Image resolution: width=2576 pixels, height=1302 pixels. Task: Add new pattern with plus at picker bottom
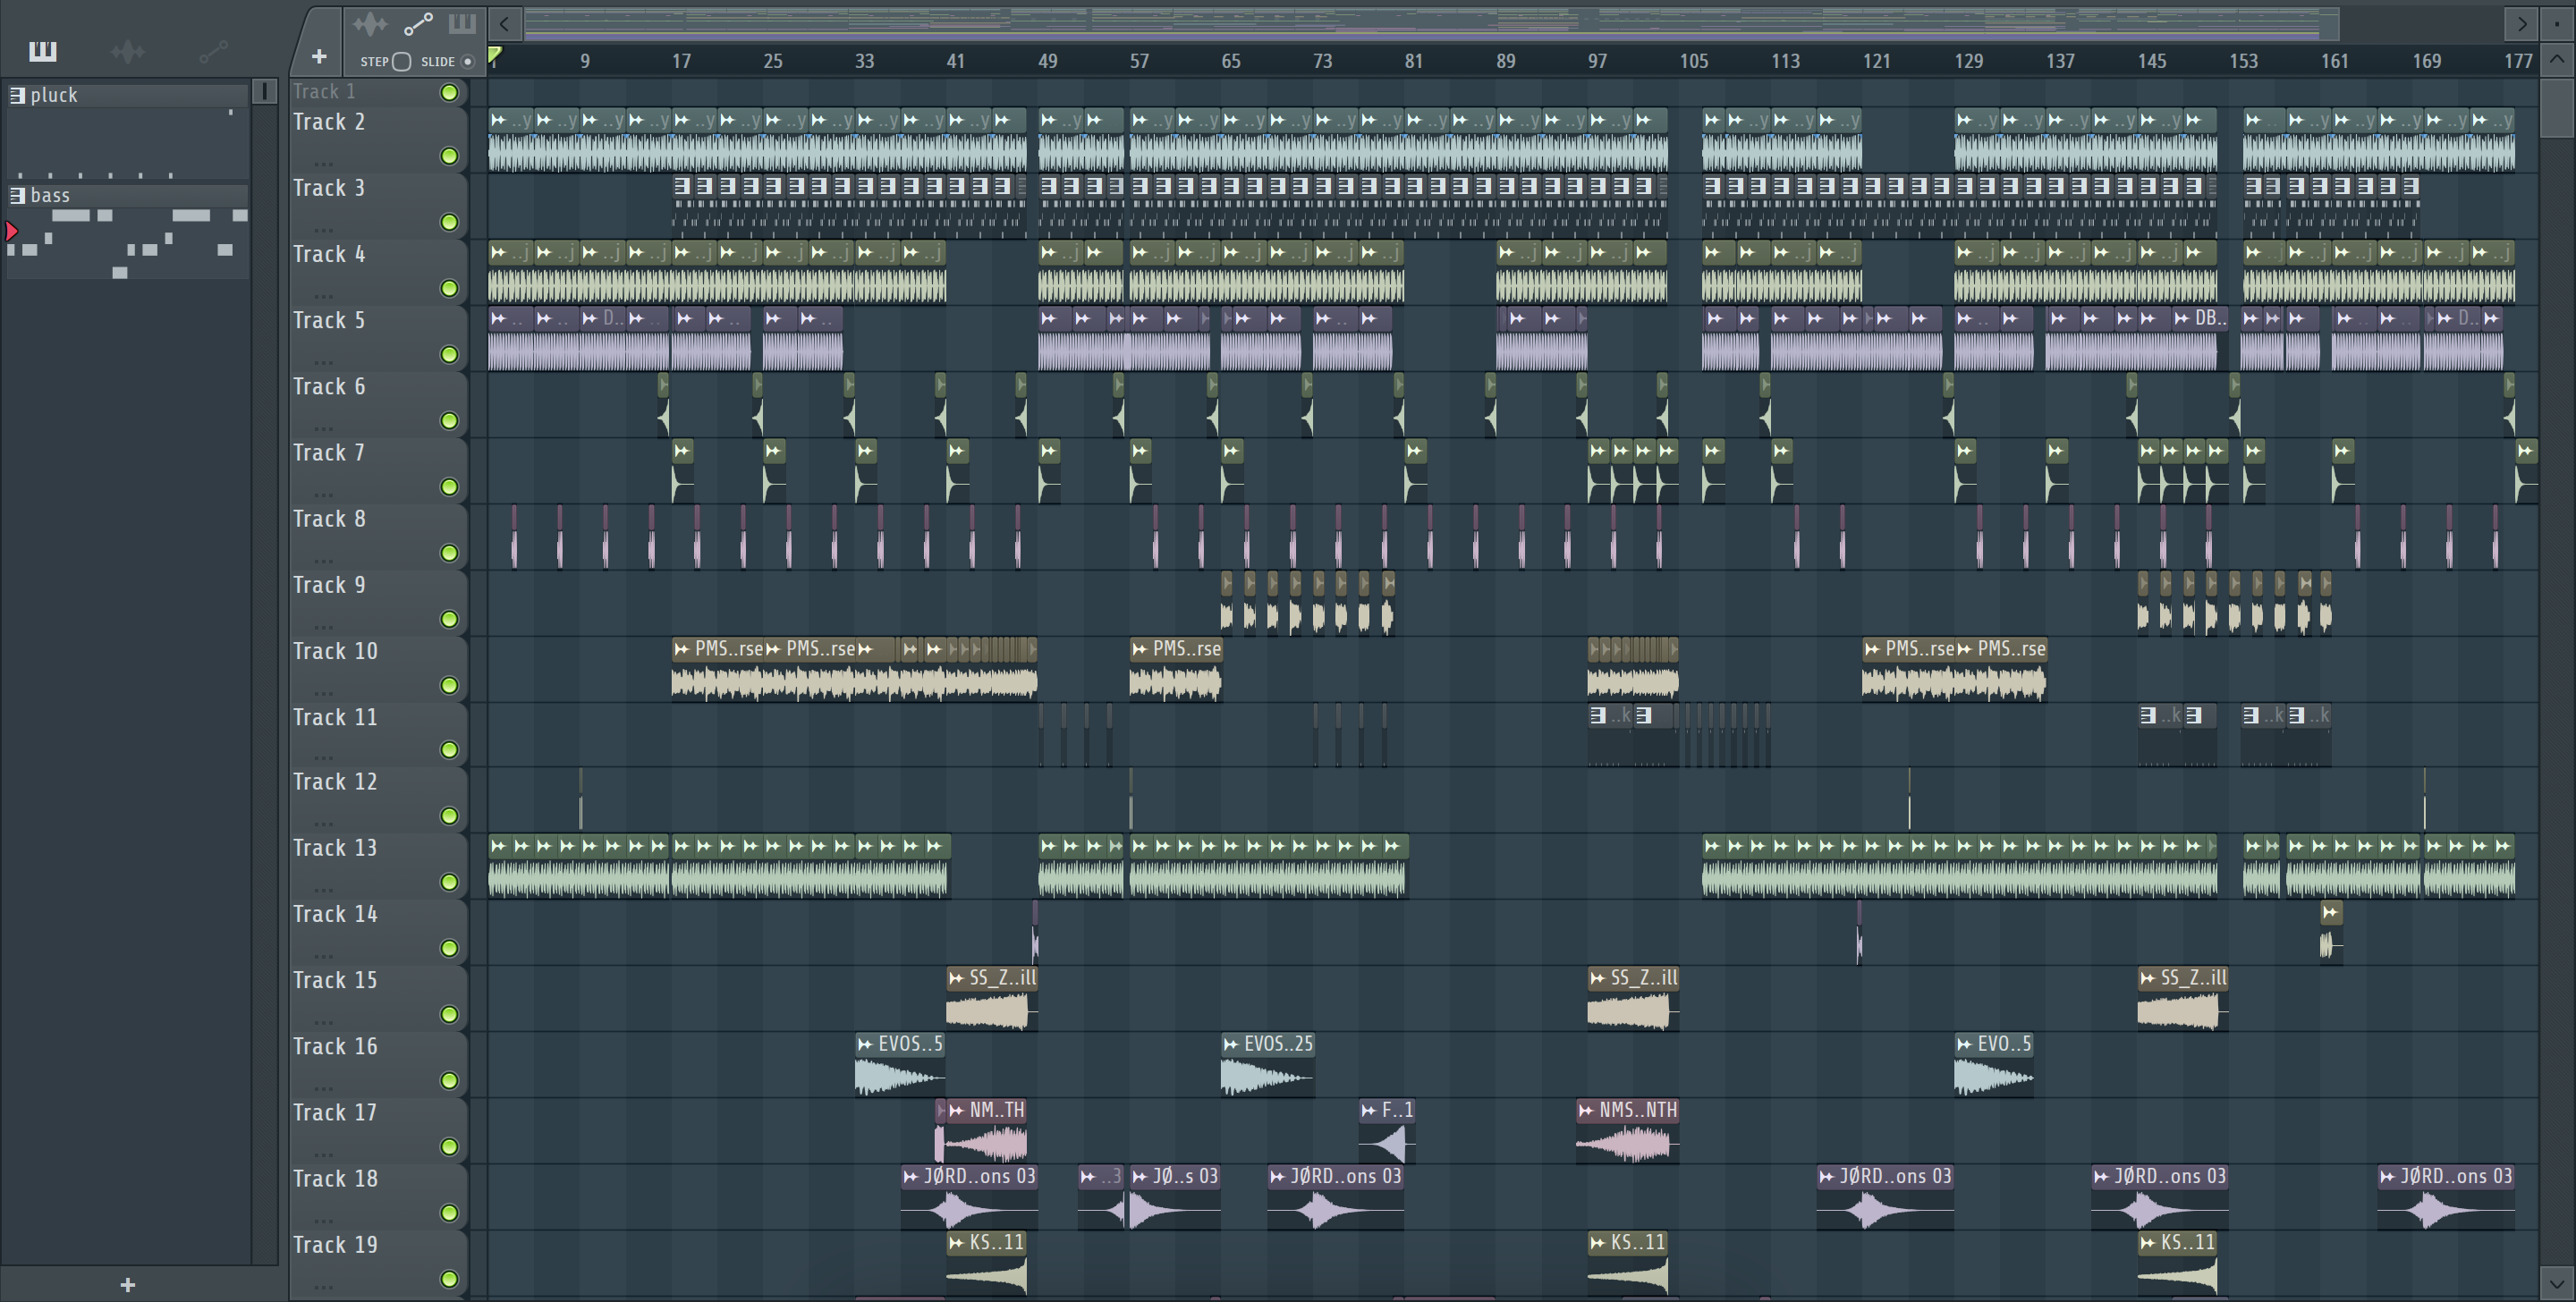pyautogui.click(x=127, y=1284)
